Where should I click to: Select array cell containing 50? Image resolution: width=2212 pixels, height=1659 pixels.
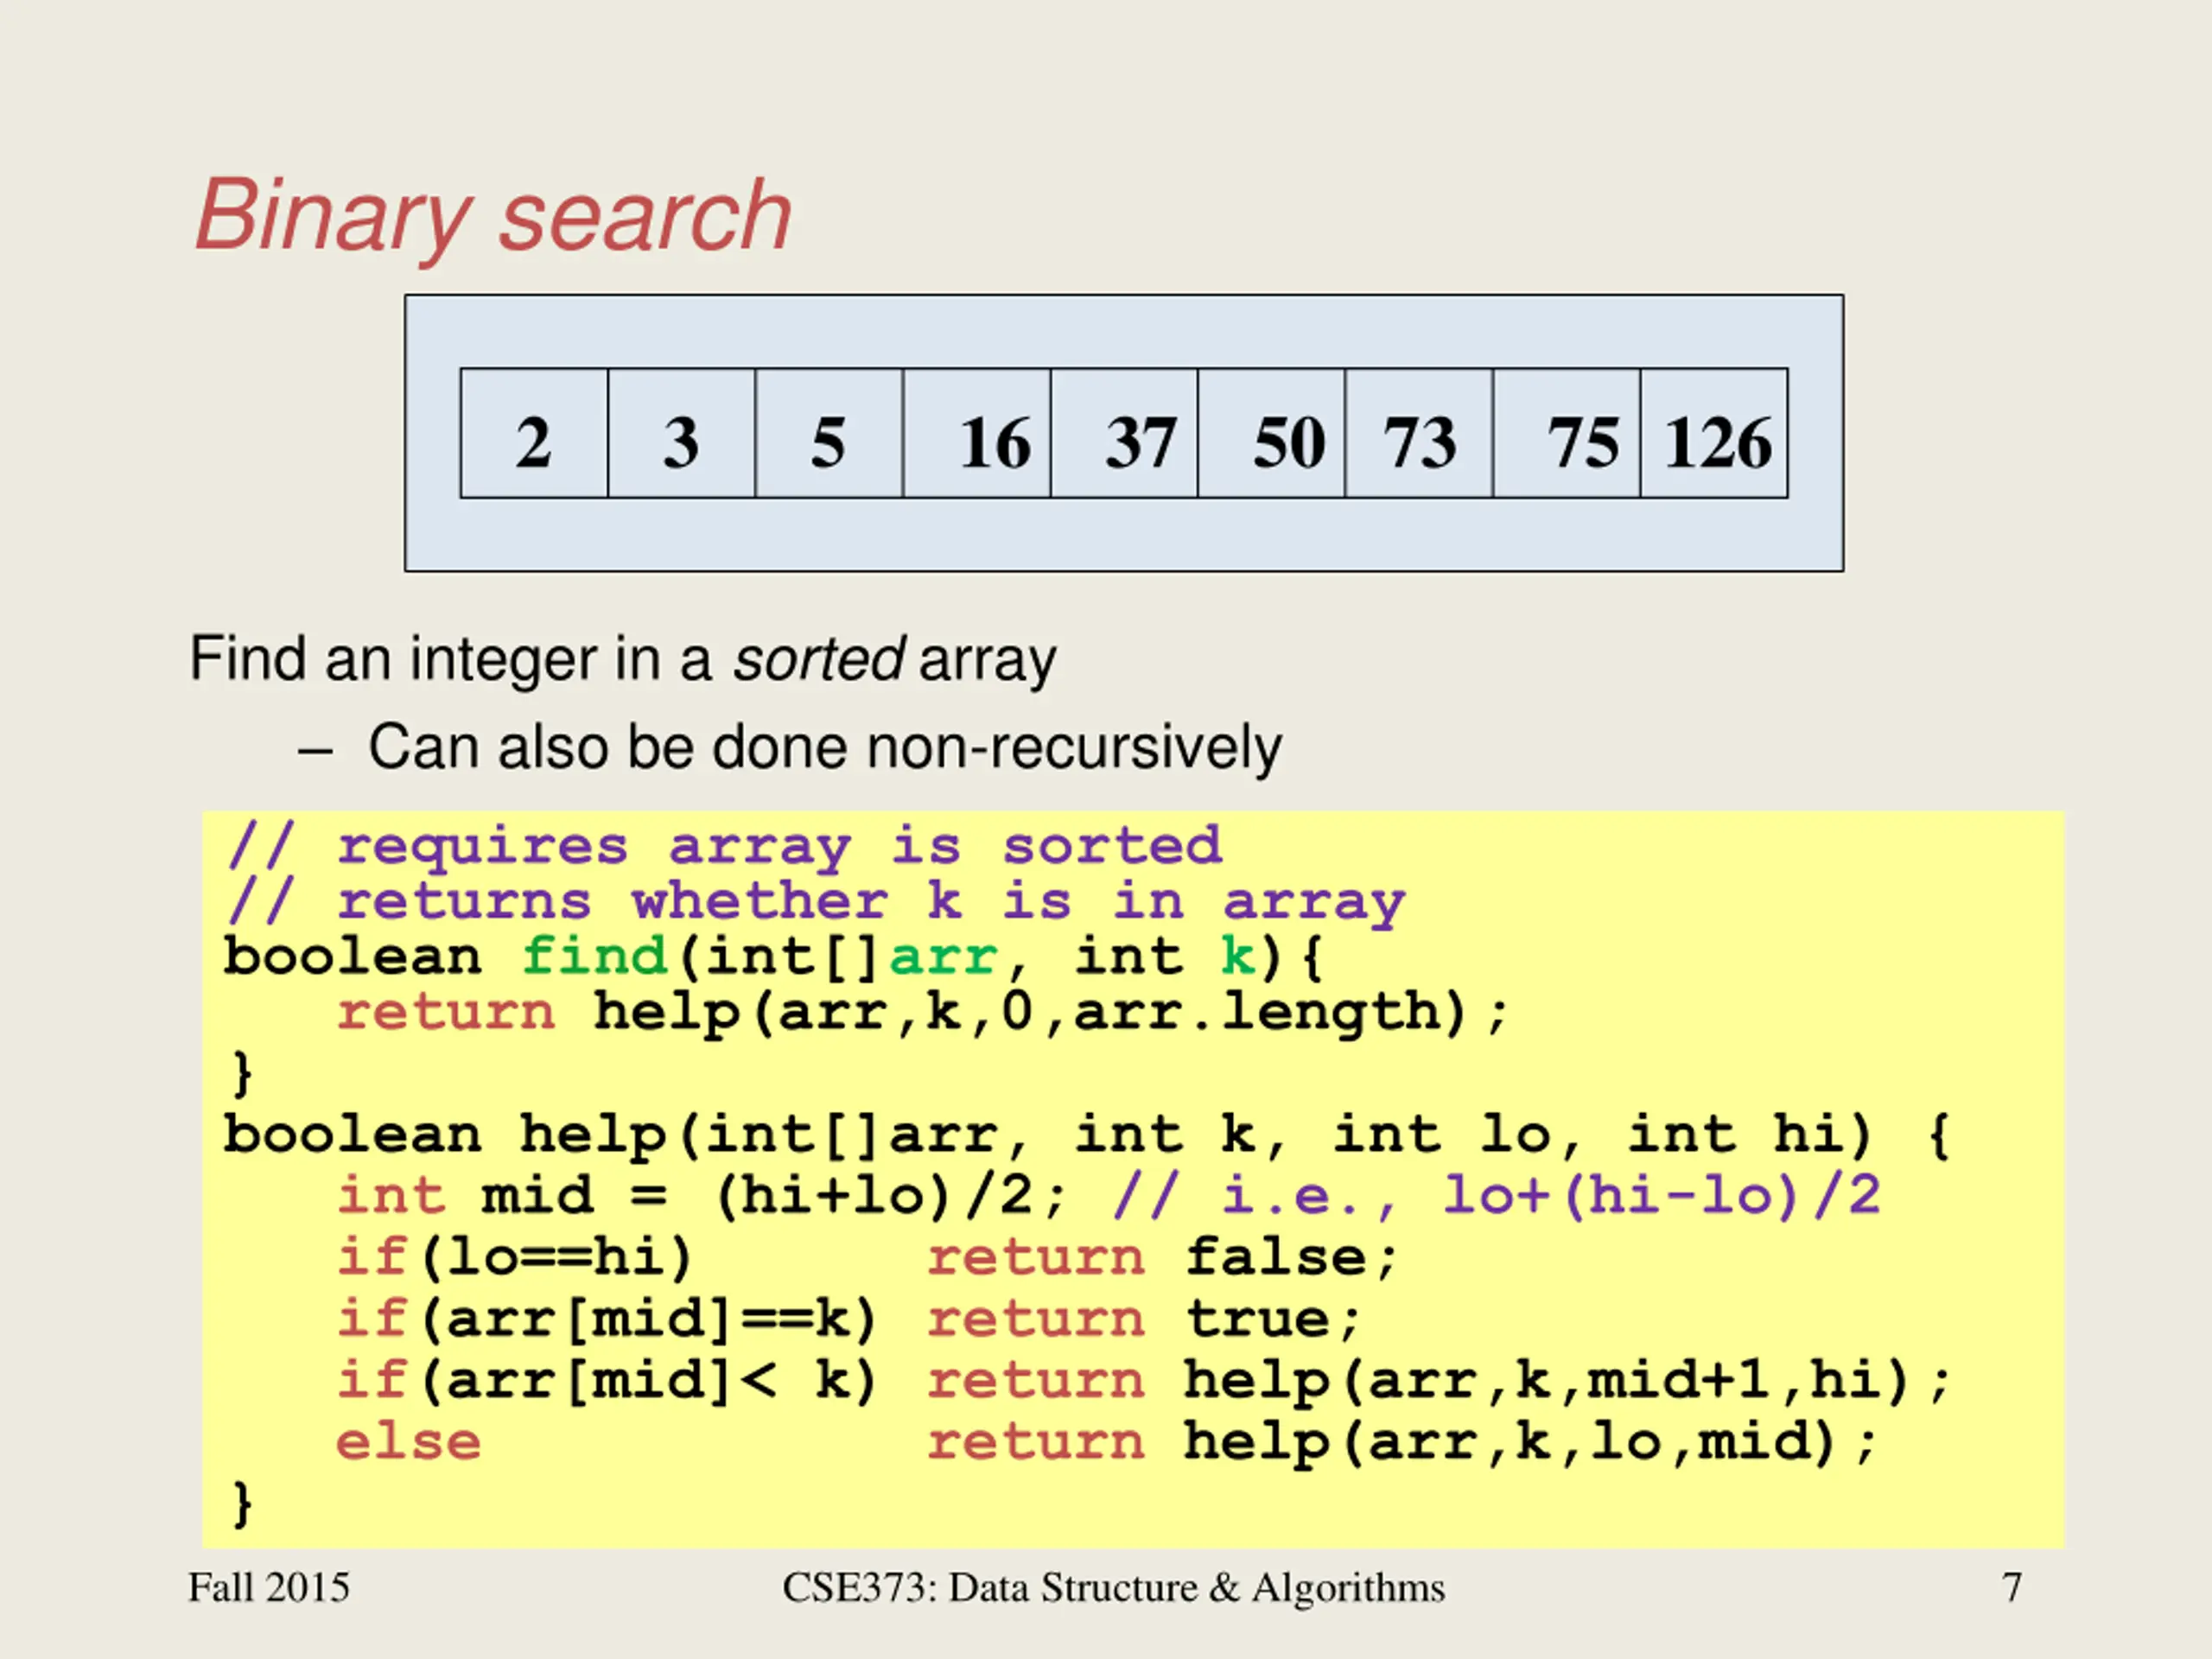pos(1272,433)
